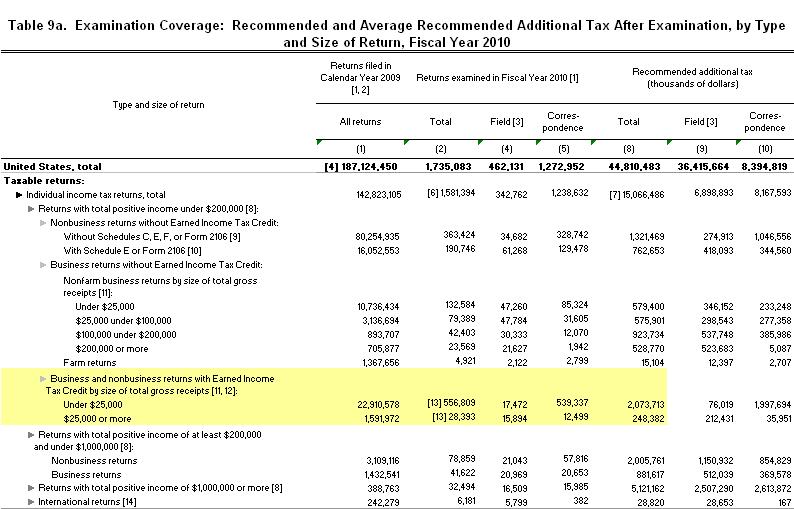Expand Returns of $1,000,000 or more arrow

[x=31, y=486]
